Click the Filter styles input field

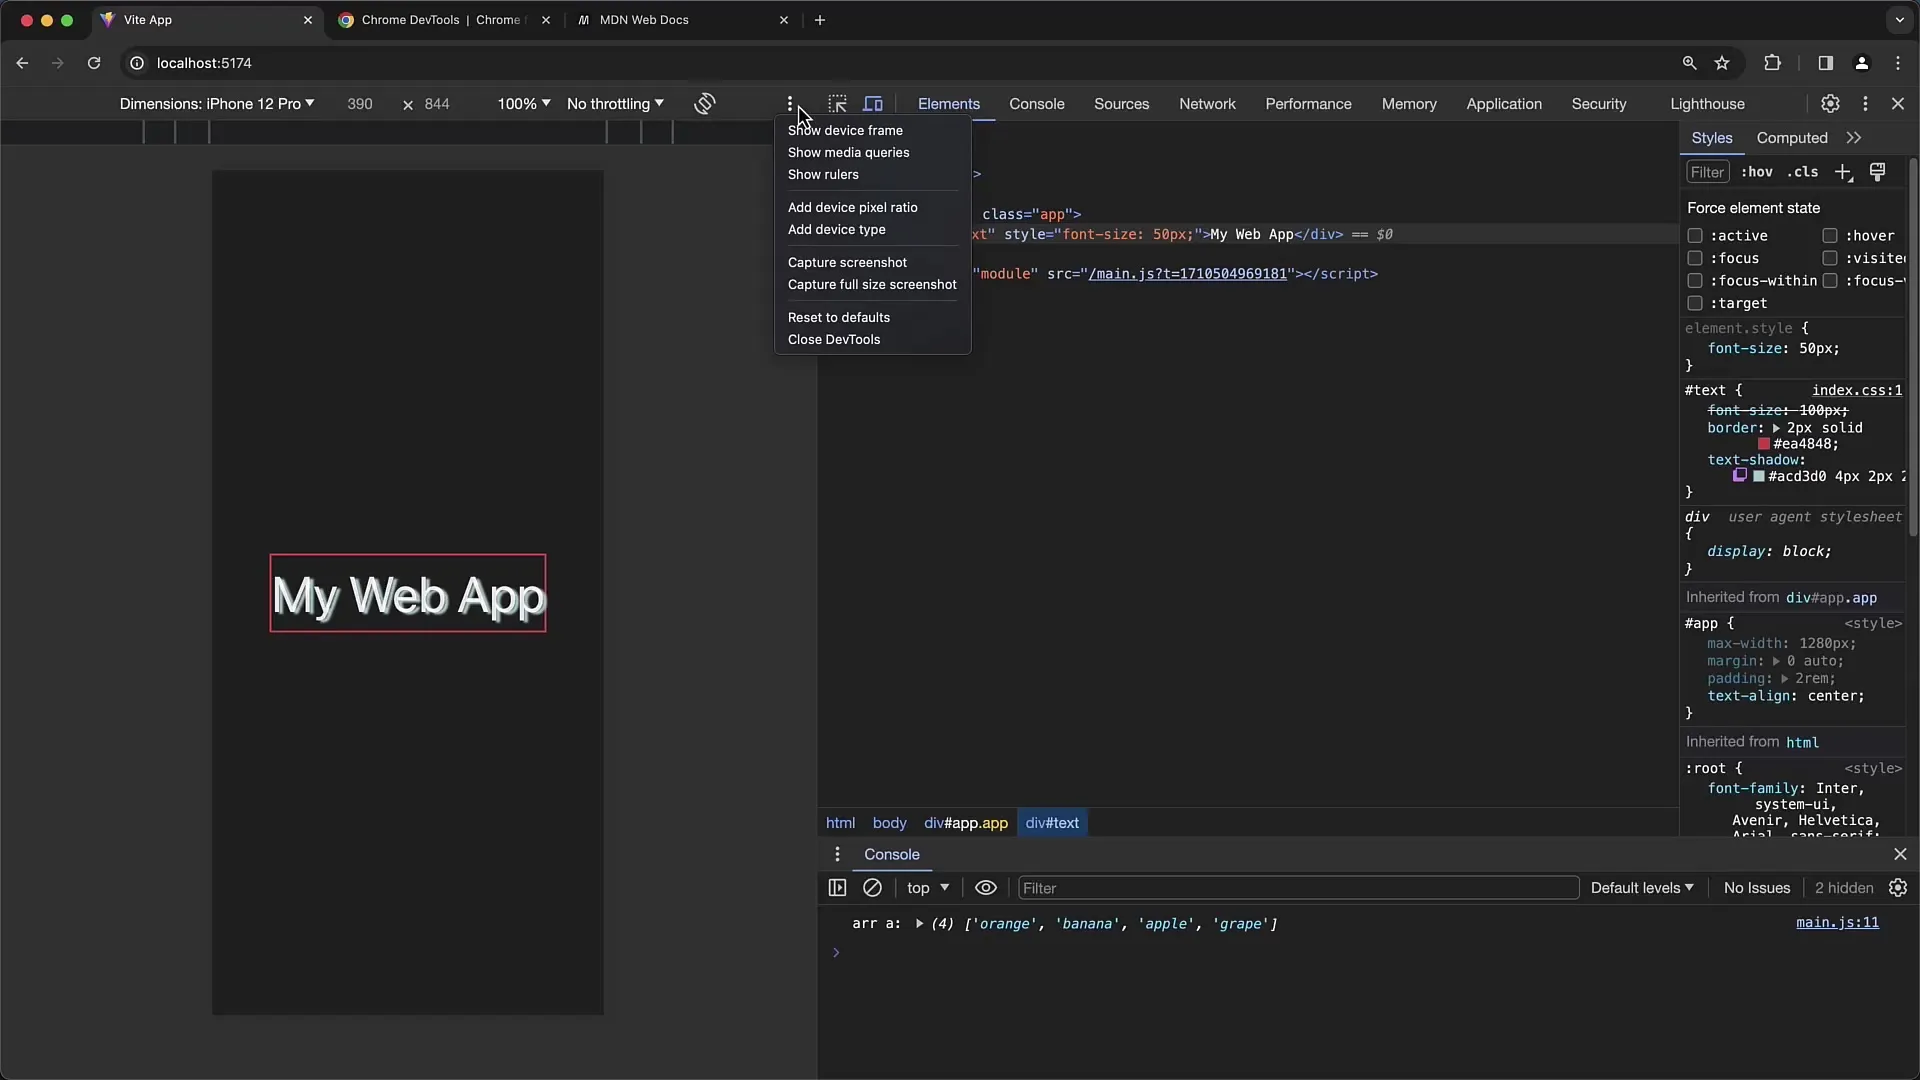click(1708, 171)
